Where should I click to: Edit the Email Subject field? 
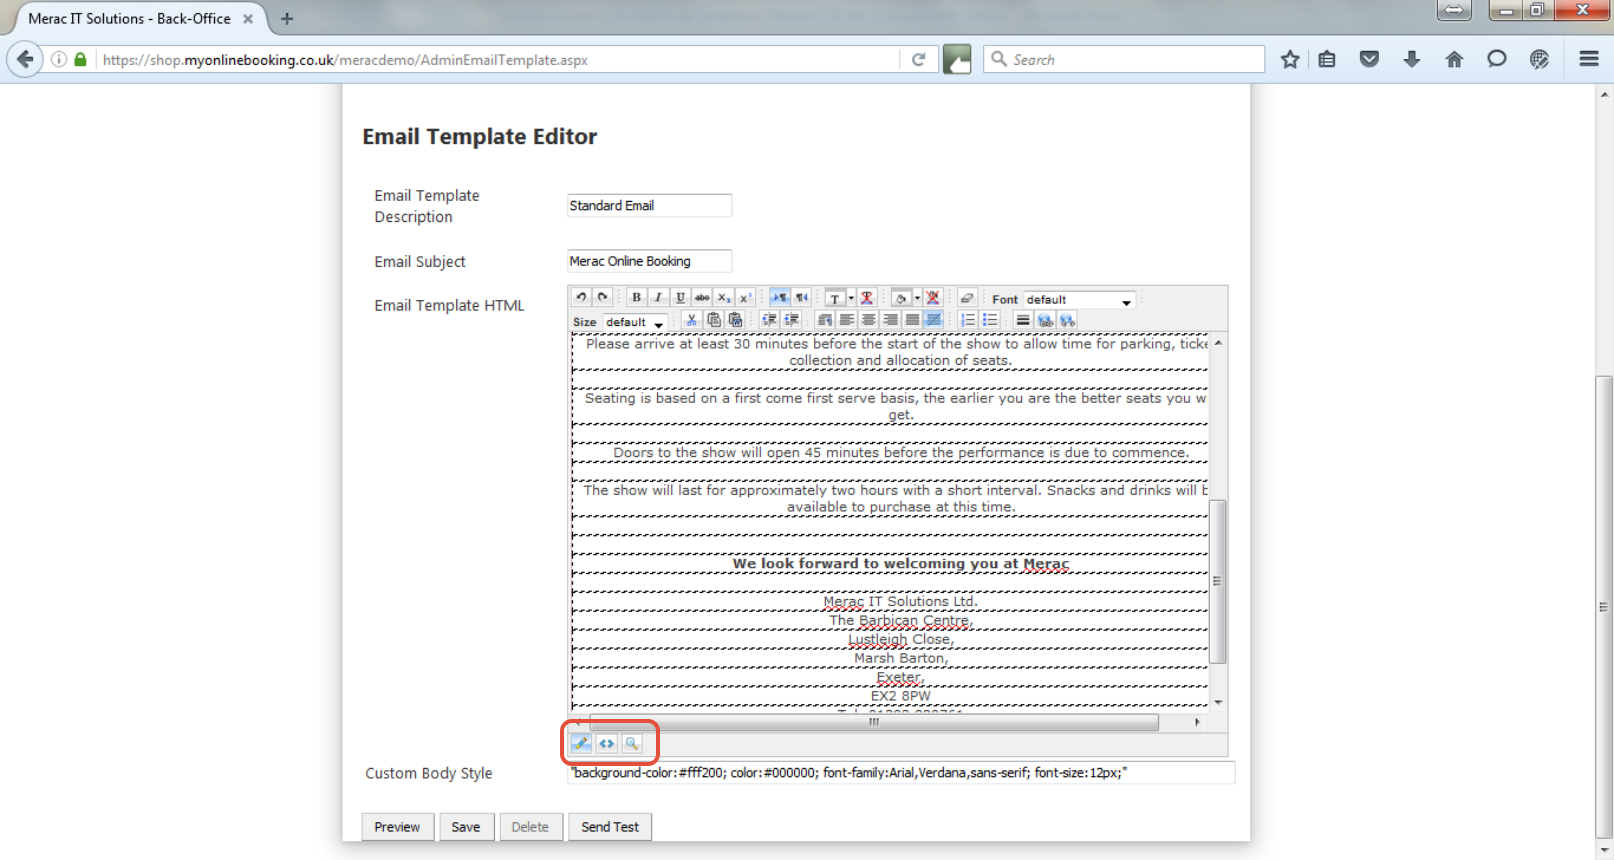point(649,261)
